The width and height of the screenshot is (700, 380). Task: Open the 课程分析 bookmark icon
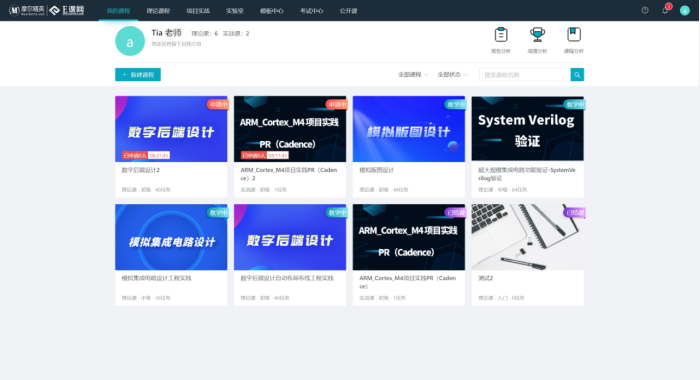click(574, 35)
